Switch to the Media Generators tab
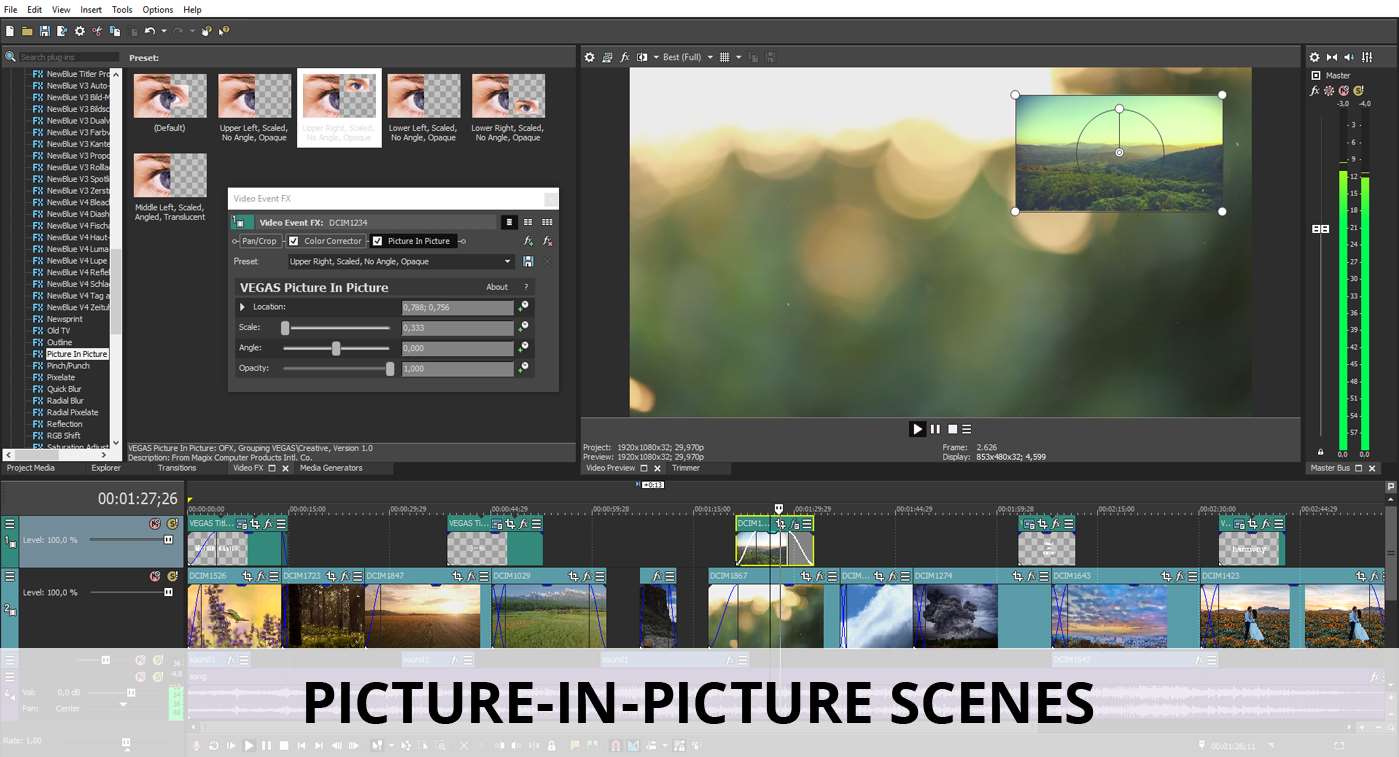This screenshot has width=1399, height=757. tap(331, 468)
